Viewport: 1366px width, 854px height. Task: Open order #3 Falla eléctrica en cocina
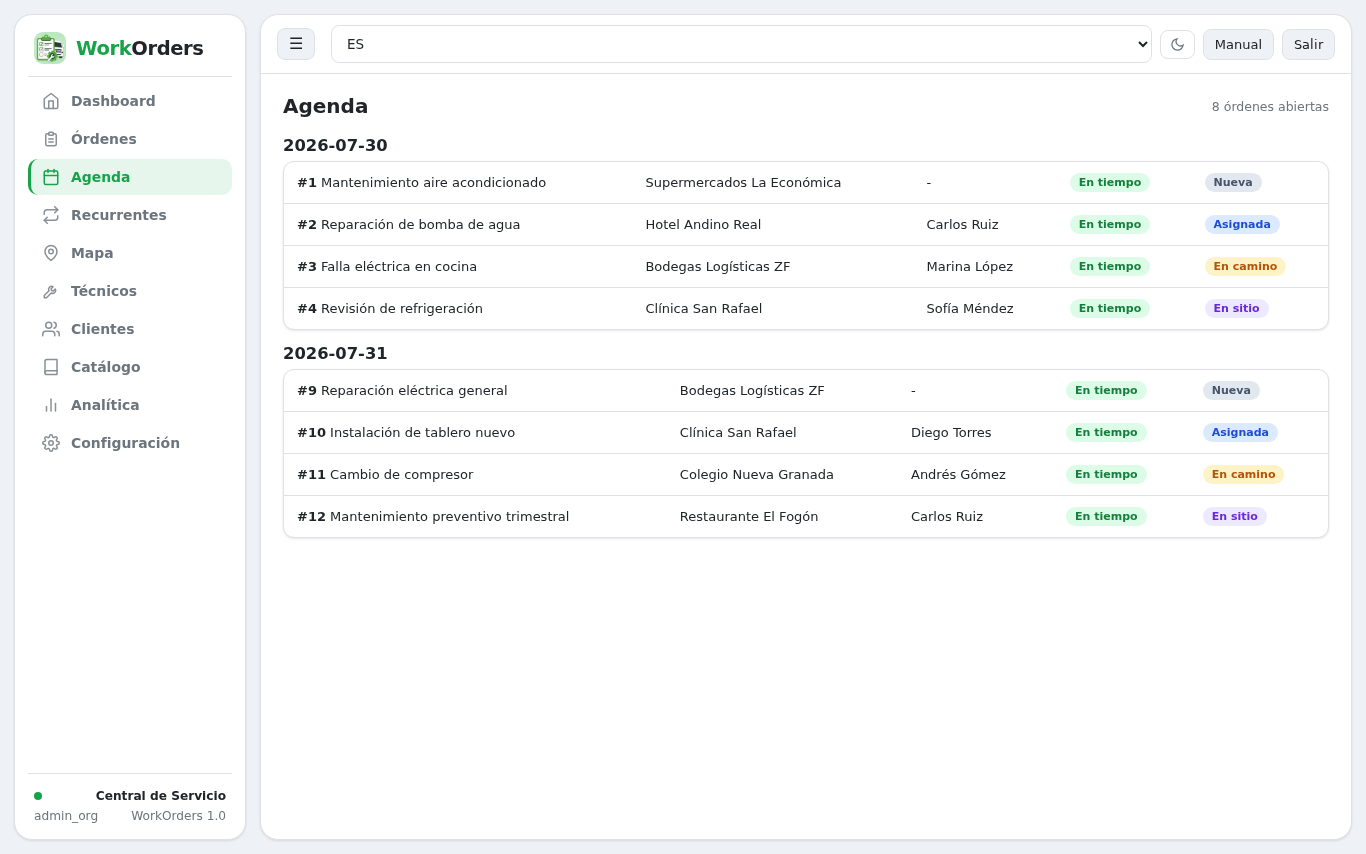pyautogui.click(x=806, y=267)
